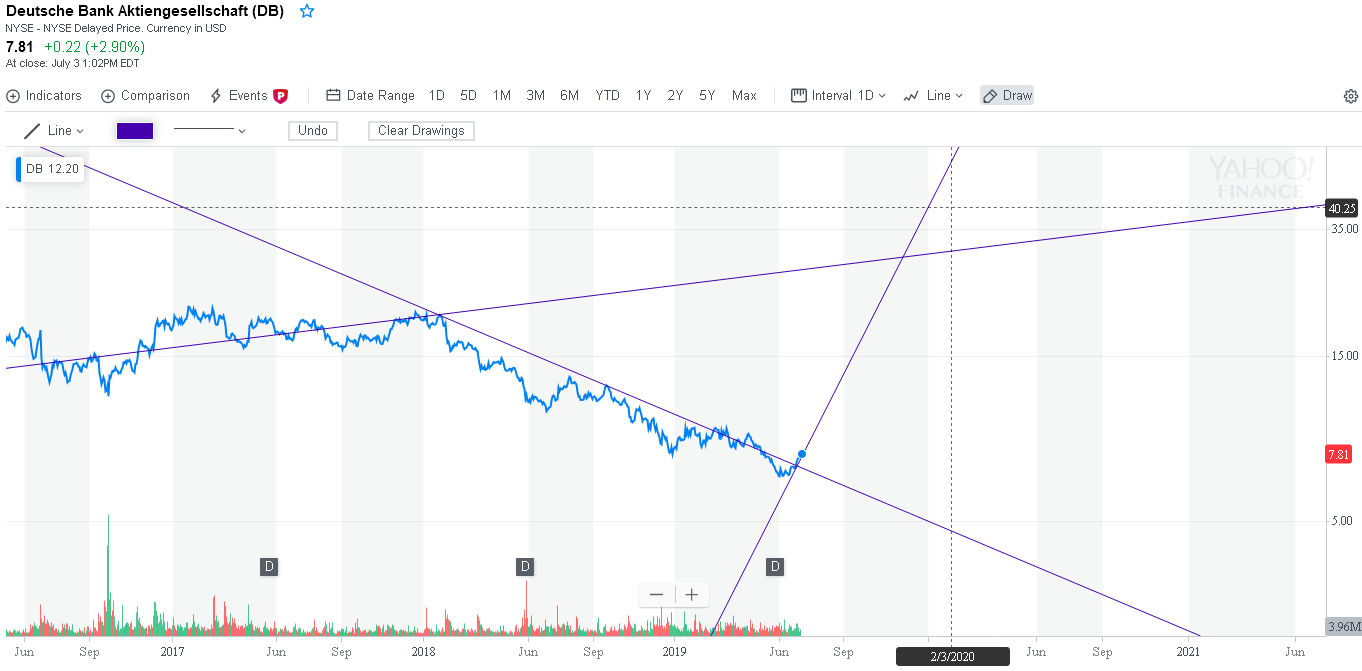
Task: Open the chart type Line dropdown
Action: pyautogui.click(x=940, y=95)
